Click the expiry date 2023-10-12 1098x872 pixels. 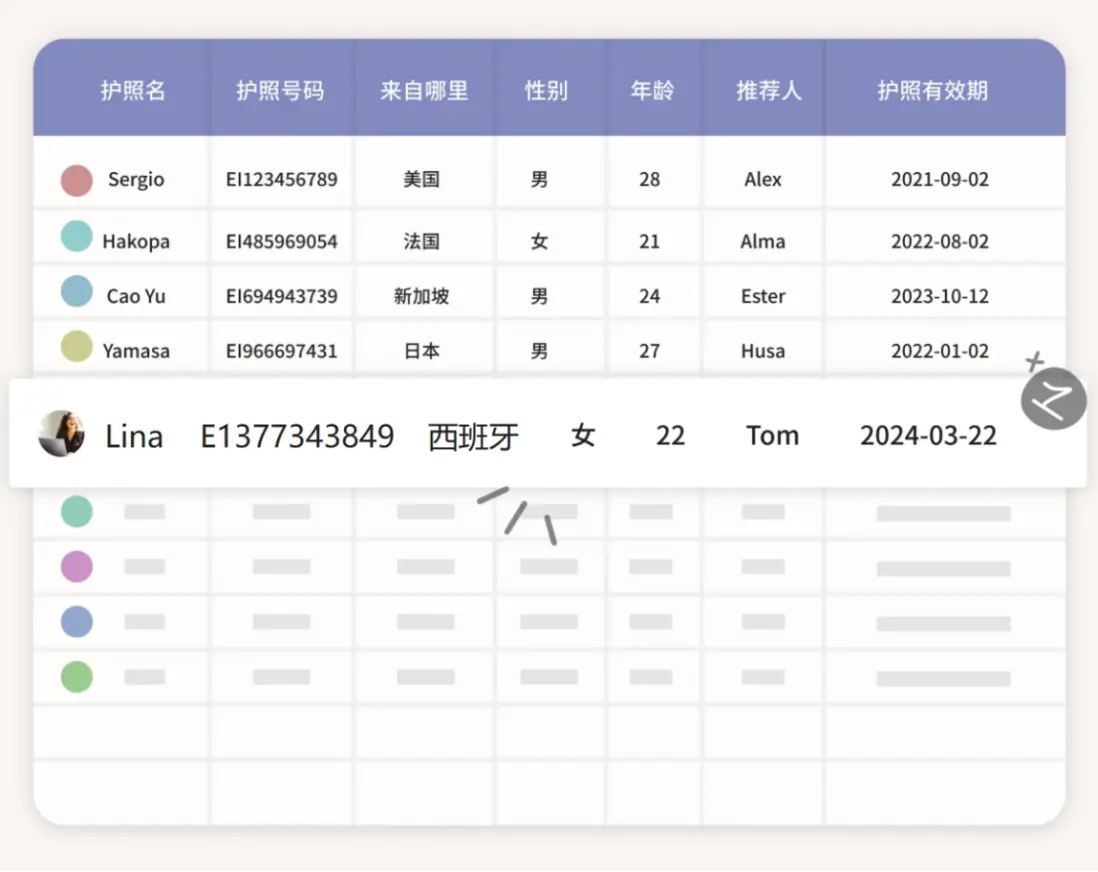(940, 296)
